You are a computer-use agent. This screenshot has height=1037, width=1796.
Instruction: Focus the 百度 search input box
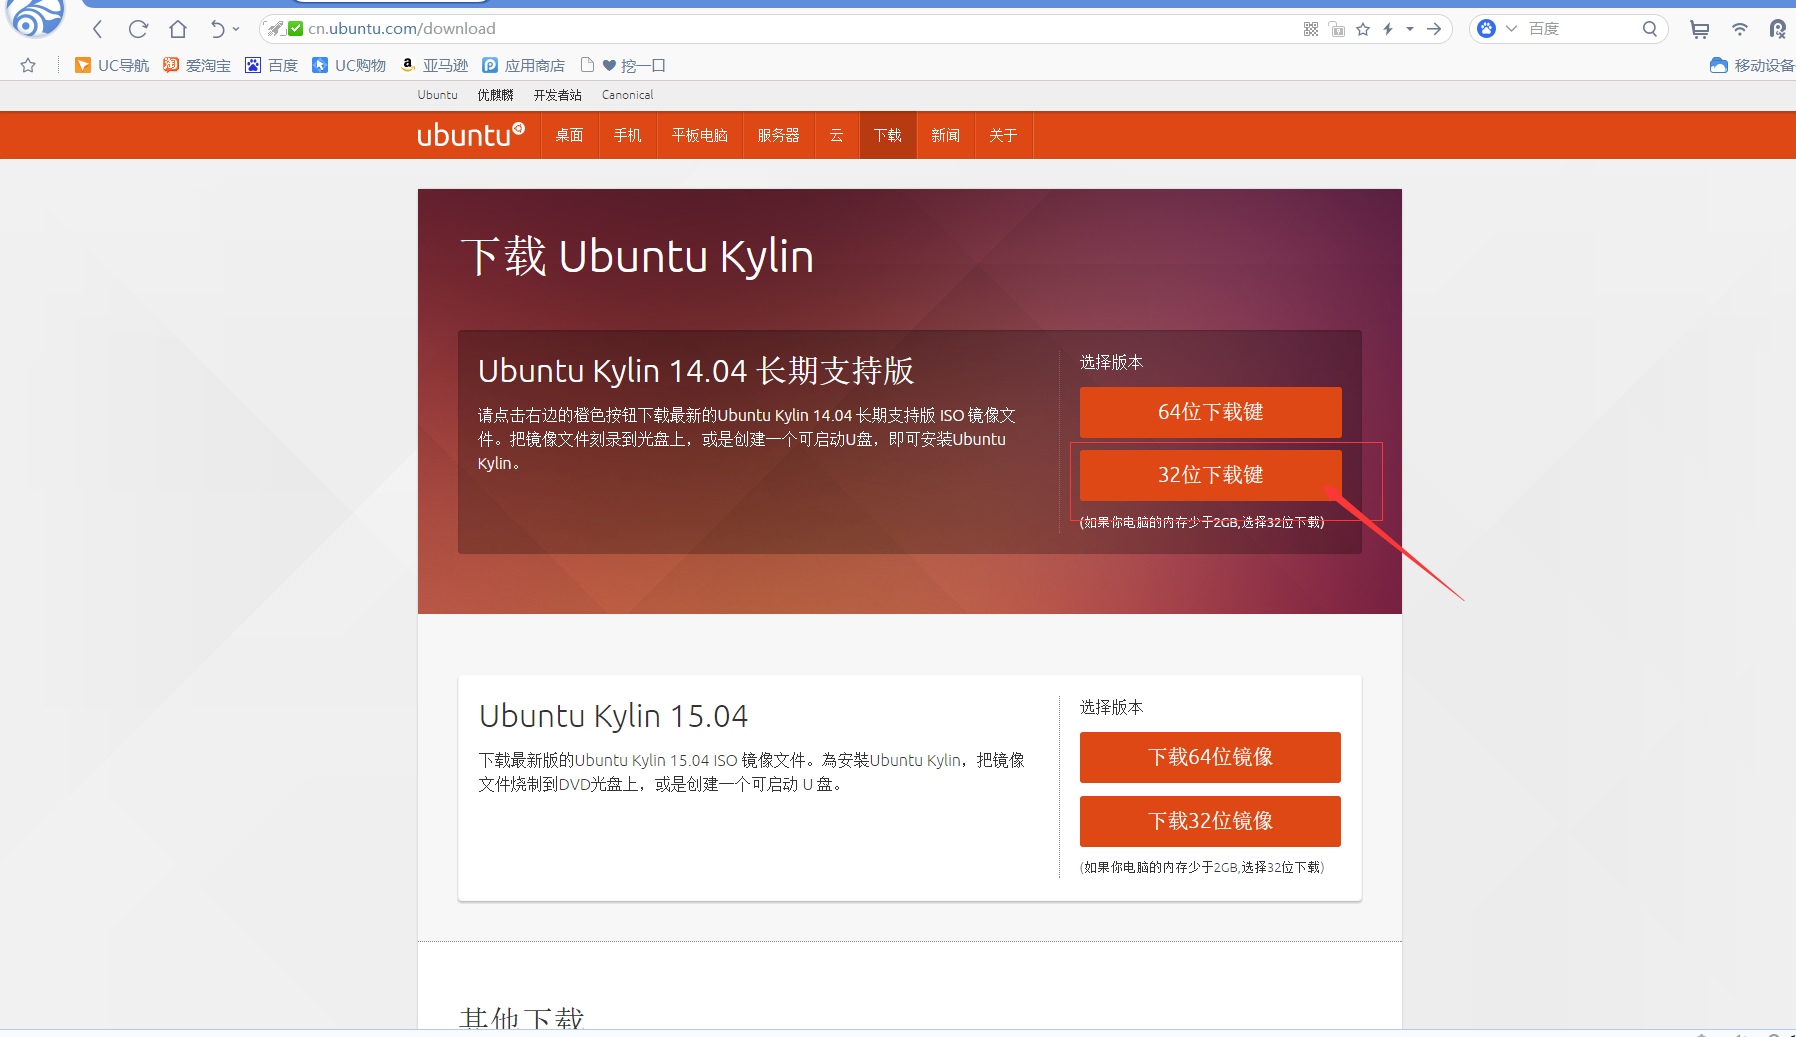click(x=1582, y=29)
